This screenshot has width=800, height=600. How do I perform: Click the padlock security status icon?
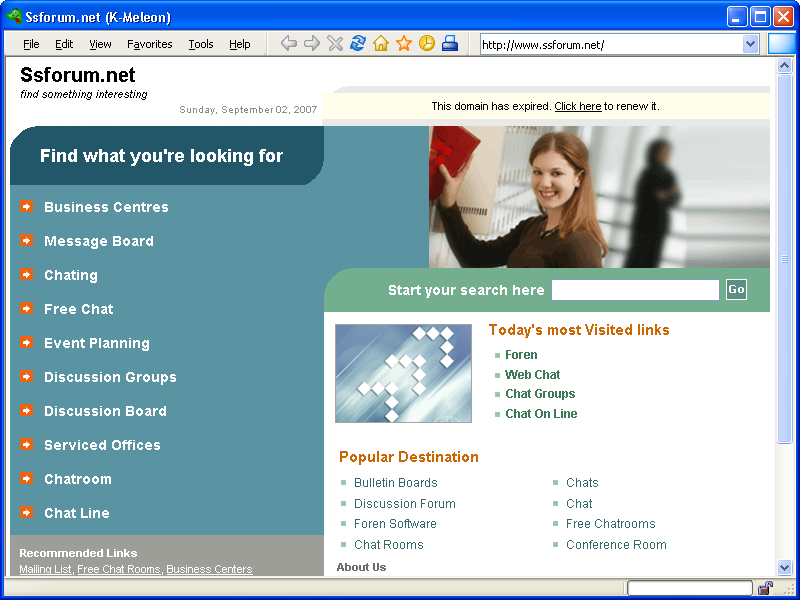click(x=765, y=587)
